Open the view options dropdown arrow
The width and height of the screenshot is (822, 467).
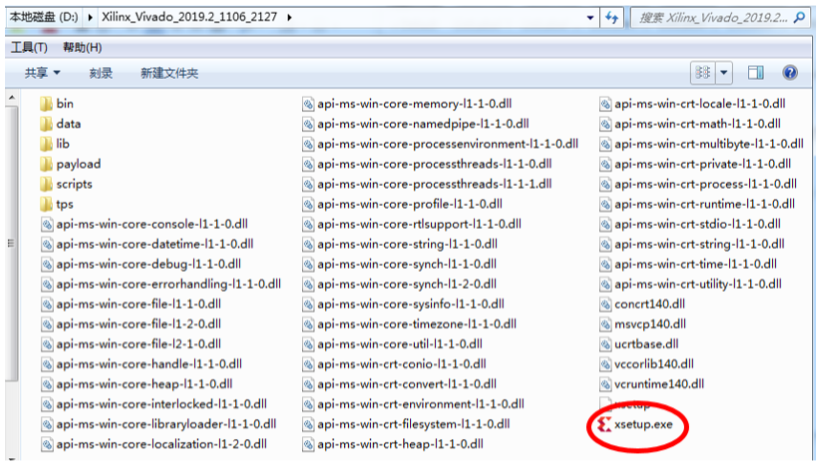pyautogui.click(x=723, y=72)
